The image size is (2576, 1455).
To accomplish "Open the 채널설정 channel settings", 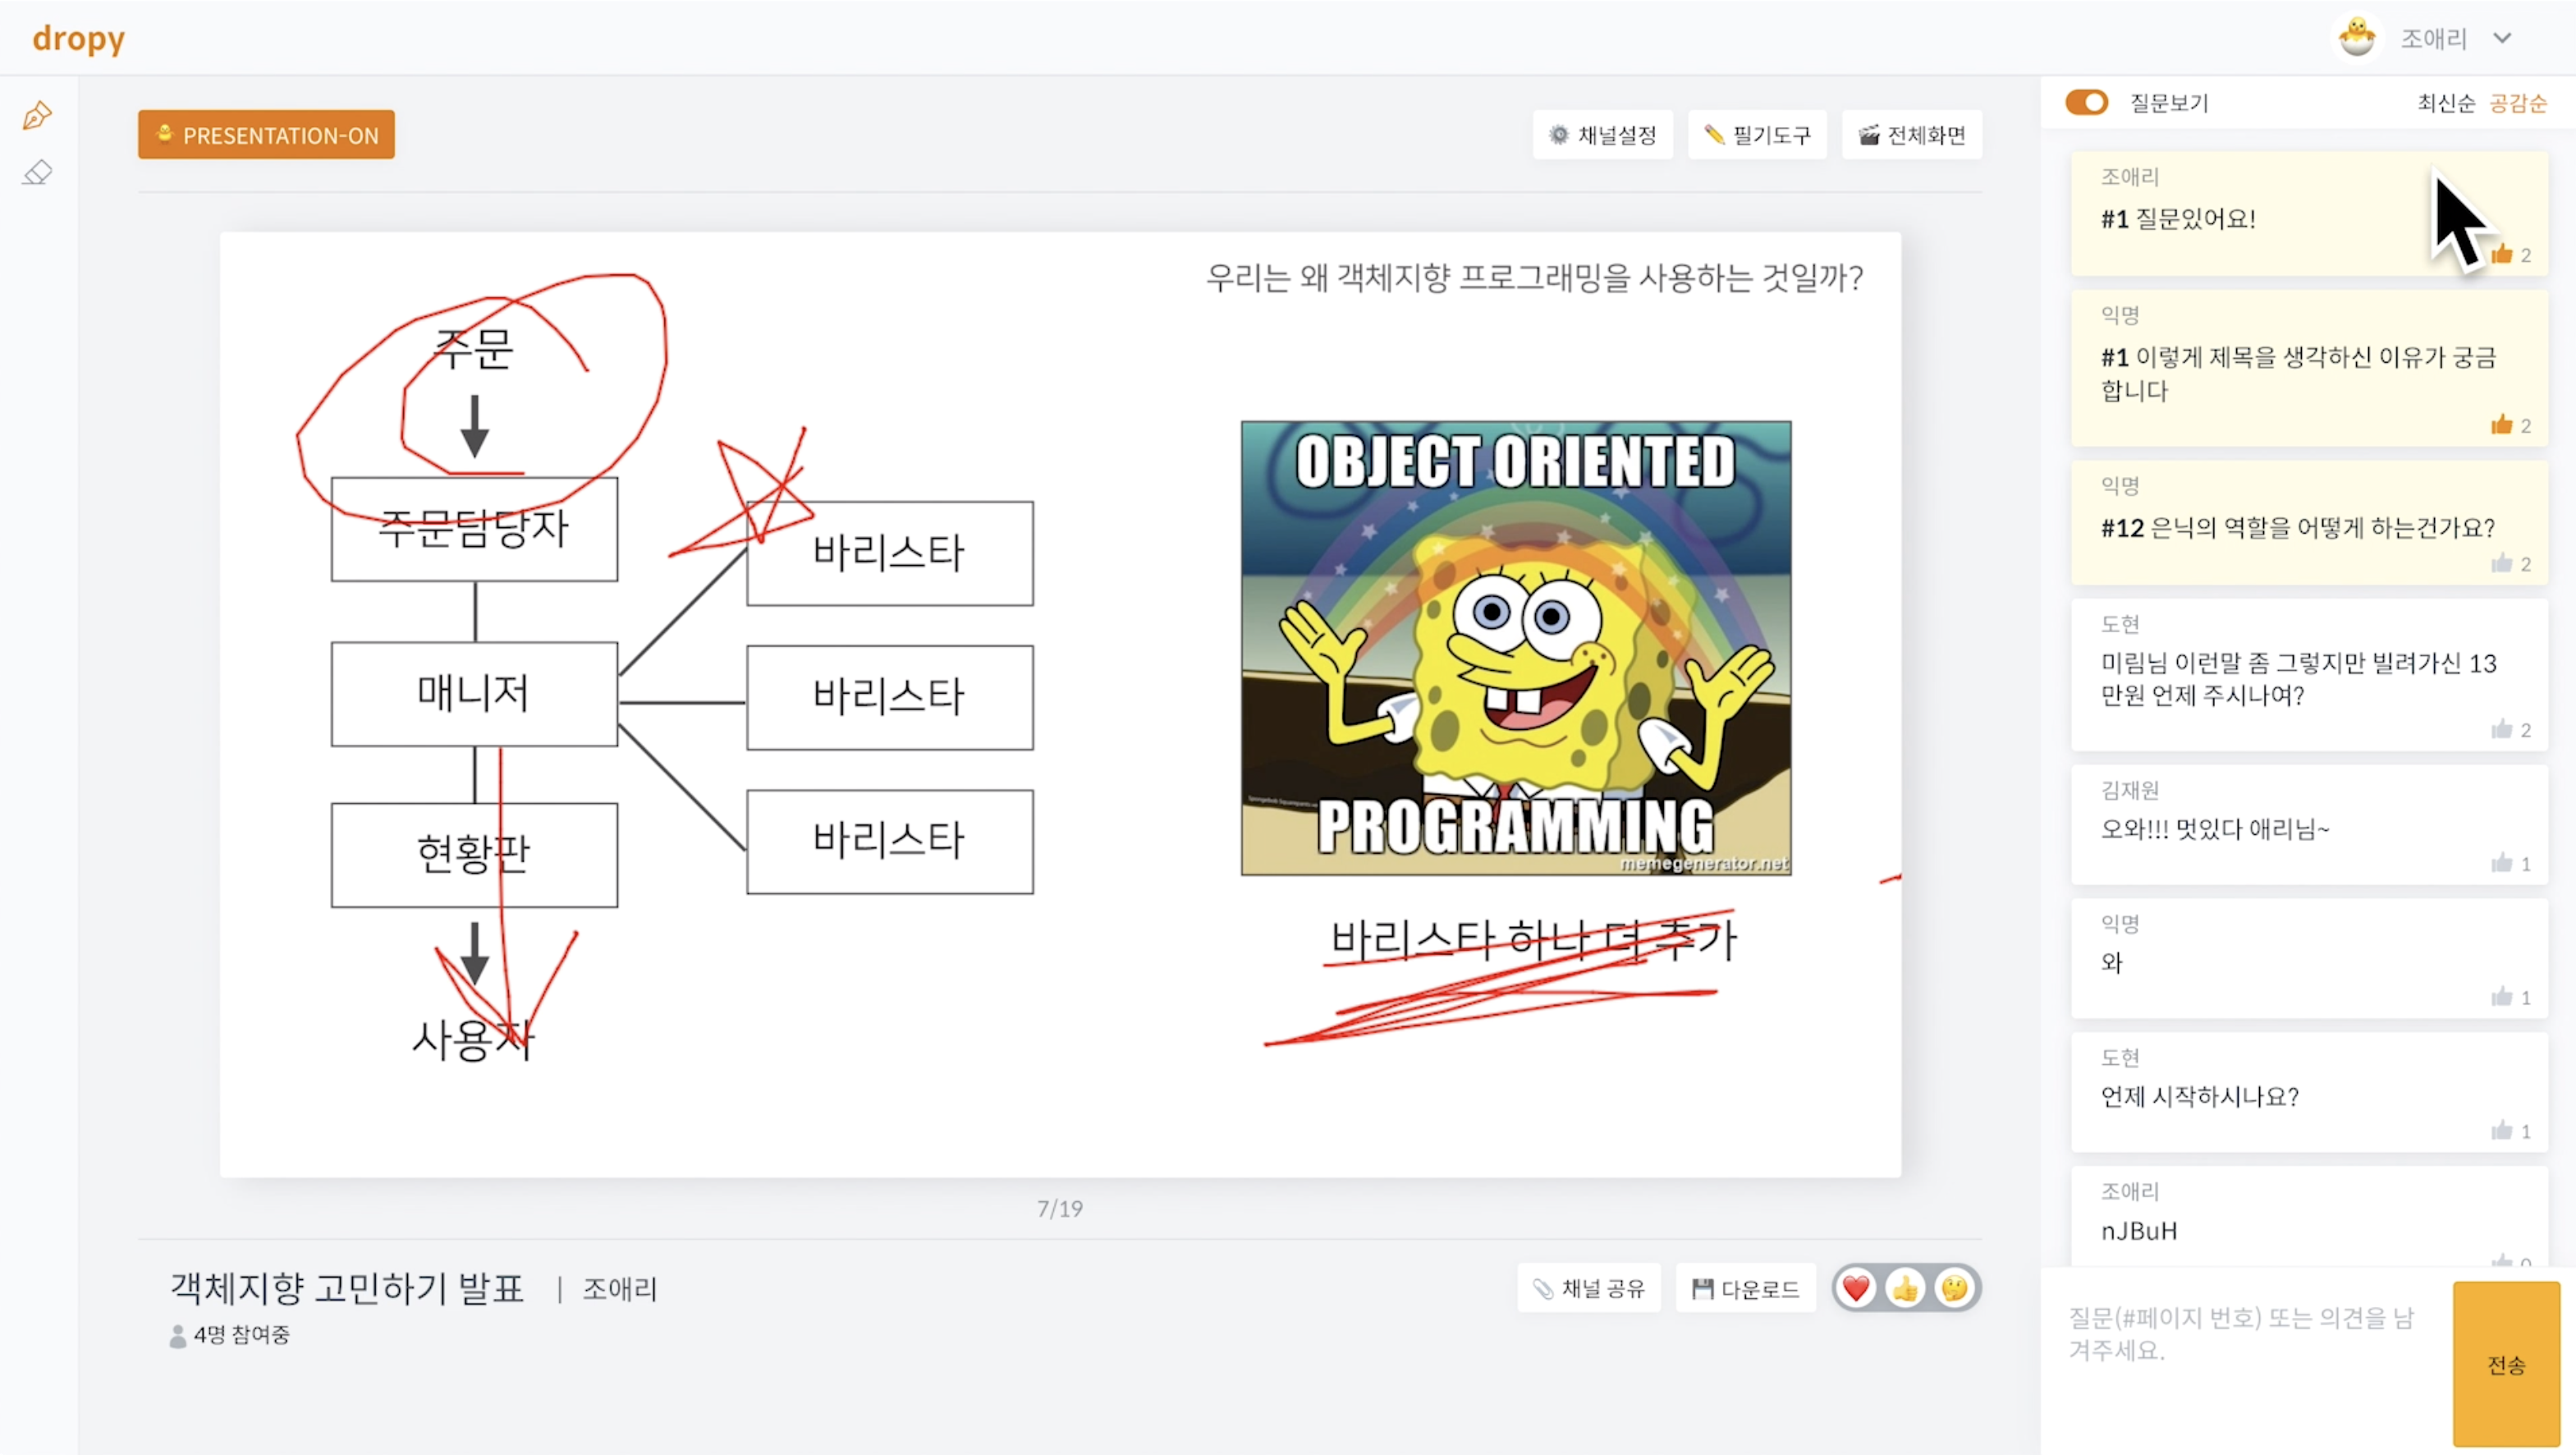I will 1602,135.
